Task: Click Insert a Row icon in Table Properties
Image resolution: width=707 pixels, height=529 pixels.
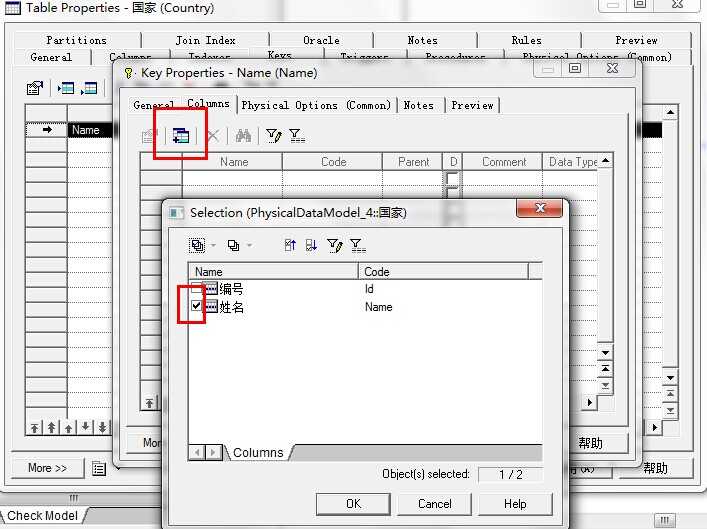Action: coord(66,88)
